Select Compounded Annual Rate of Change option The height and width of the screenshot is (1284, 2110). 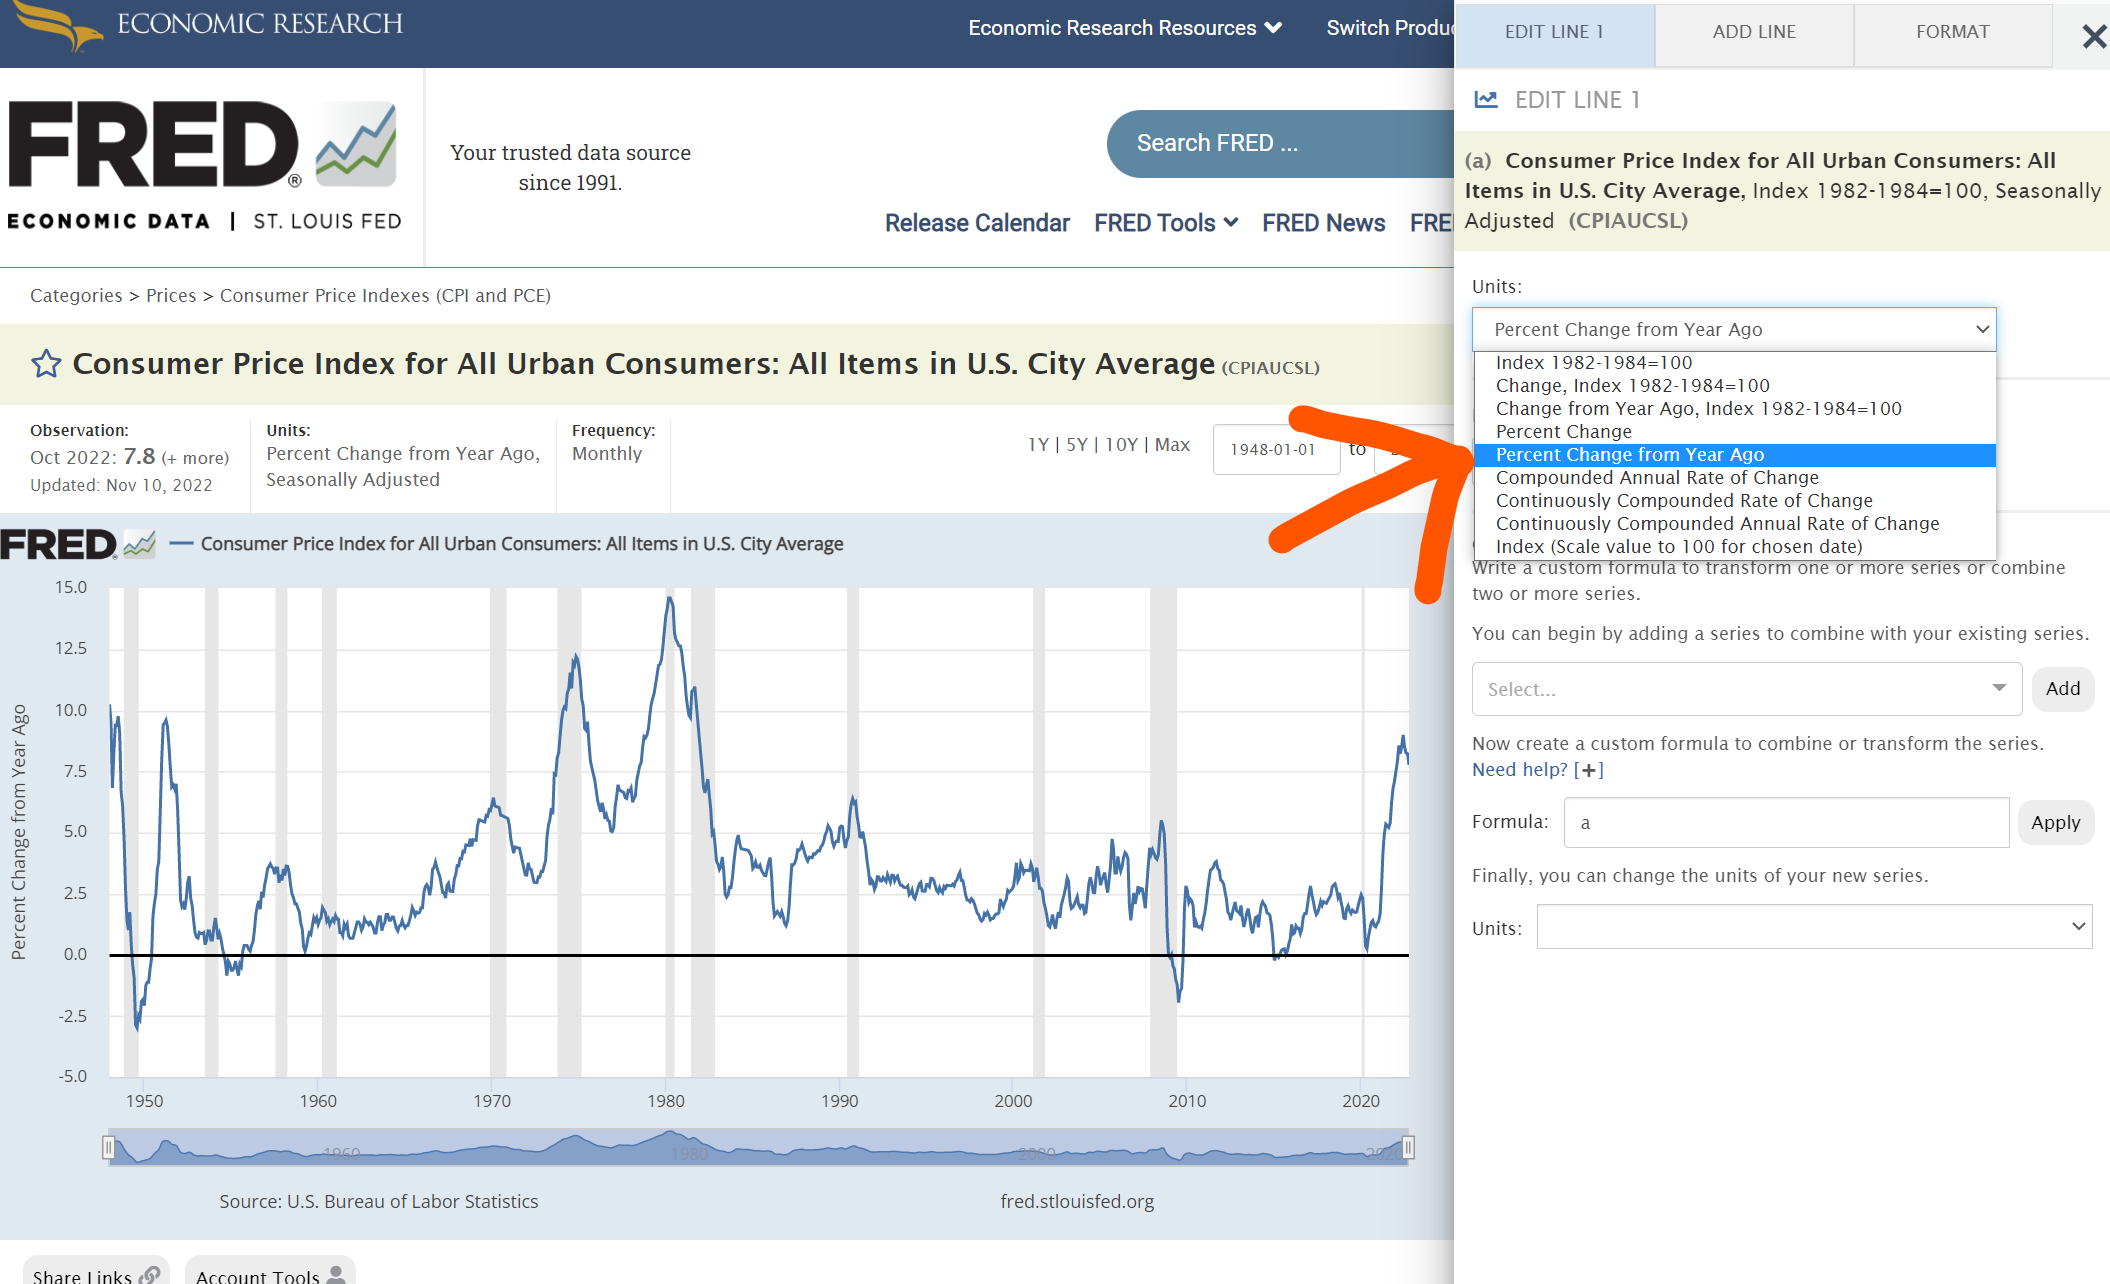[1656, 478]
